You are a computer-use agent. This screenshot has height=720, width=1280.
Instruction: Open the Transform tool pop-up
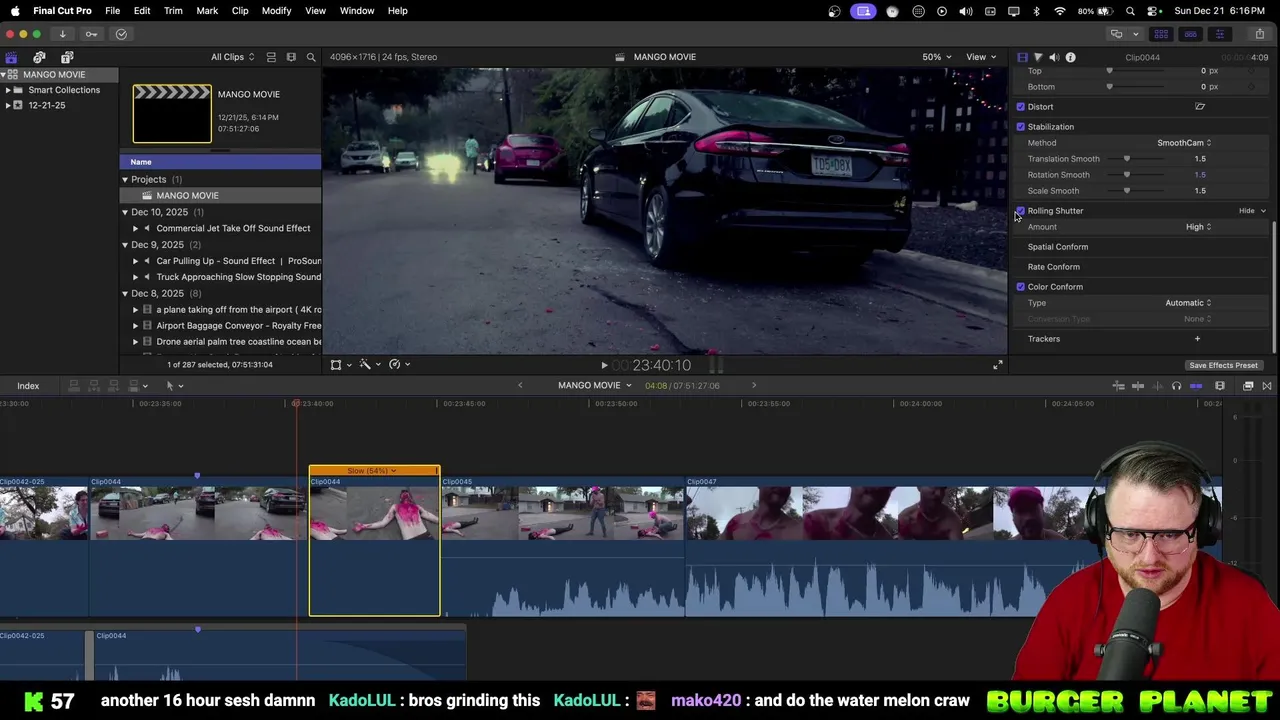click(340, 365)
